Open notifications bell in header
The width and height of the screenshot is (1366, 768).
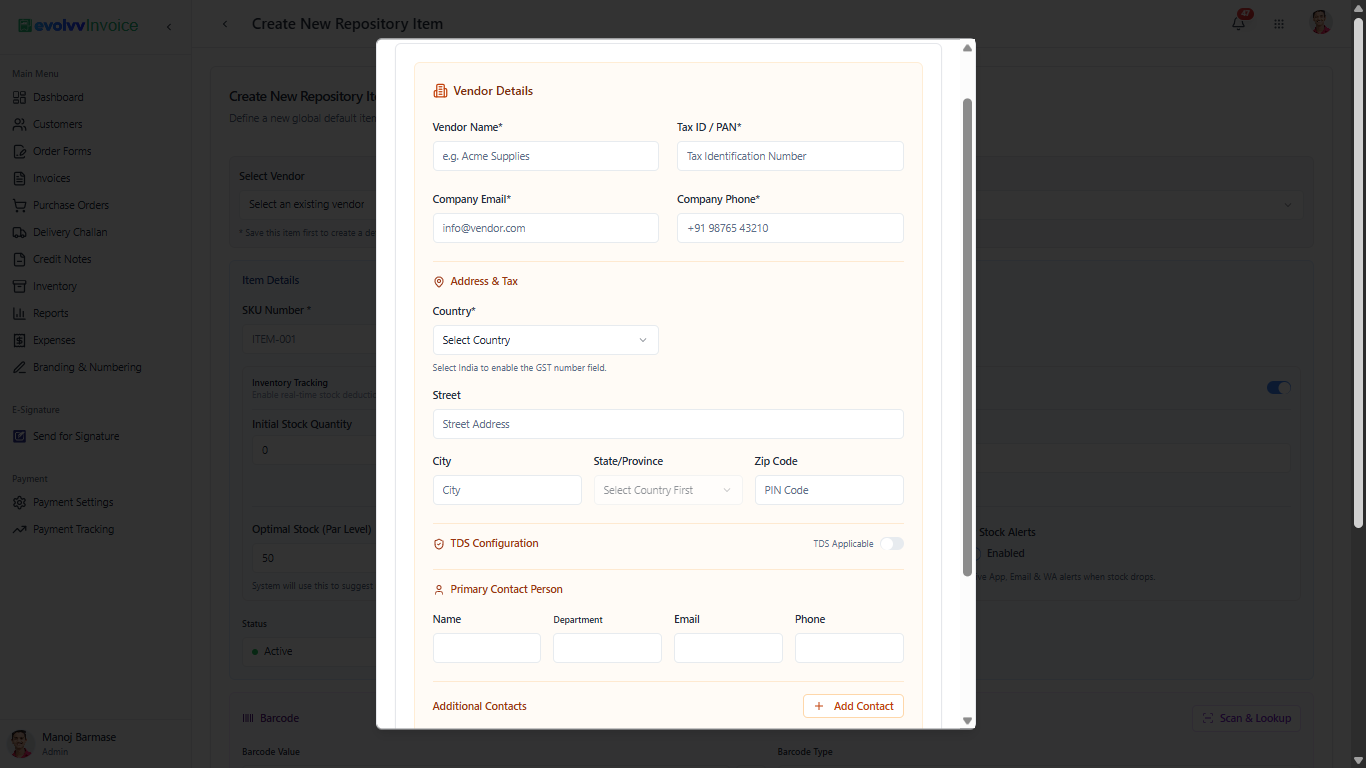pyautogui.click(x=1239, y=23)
